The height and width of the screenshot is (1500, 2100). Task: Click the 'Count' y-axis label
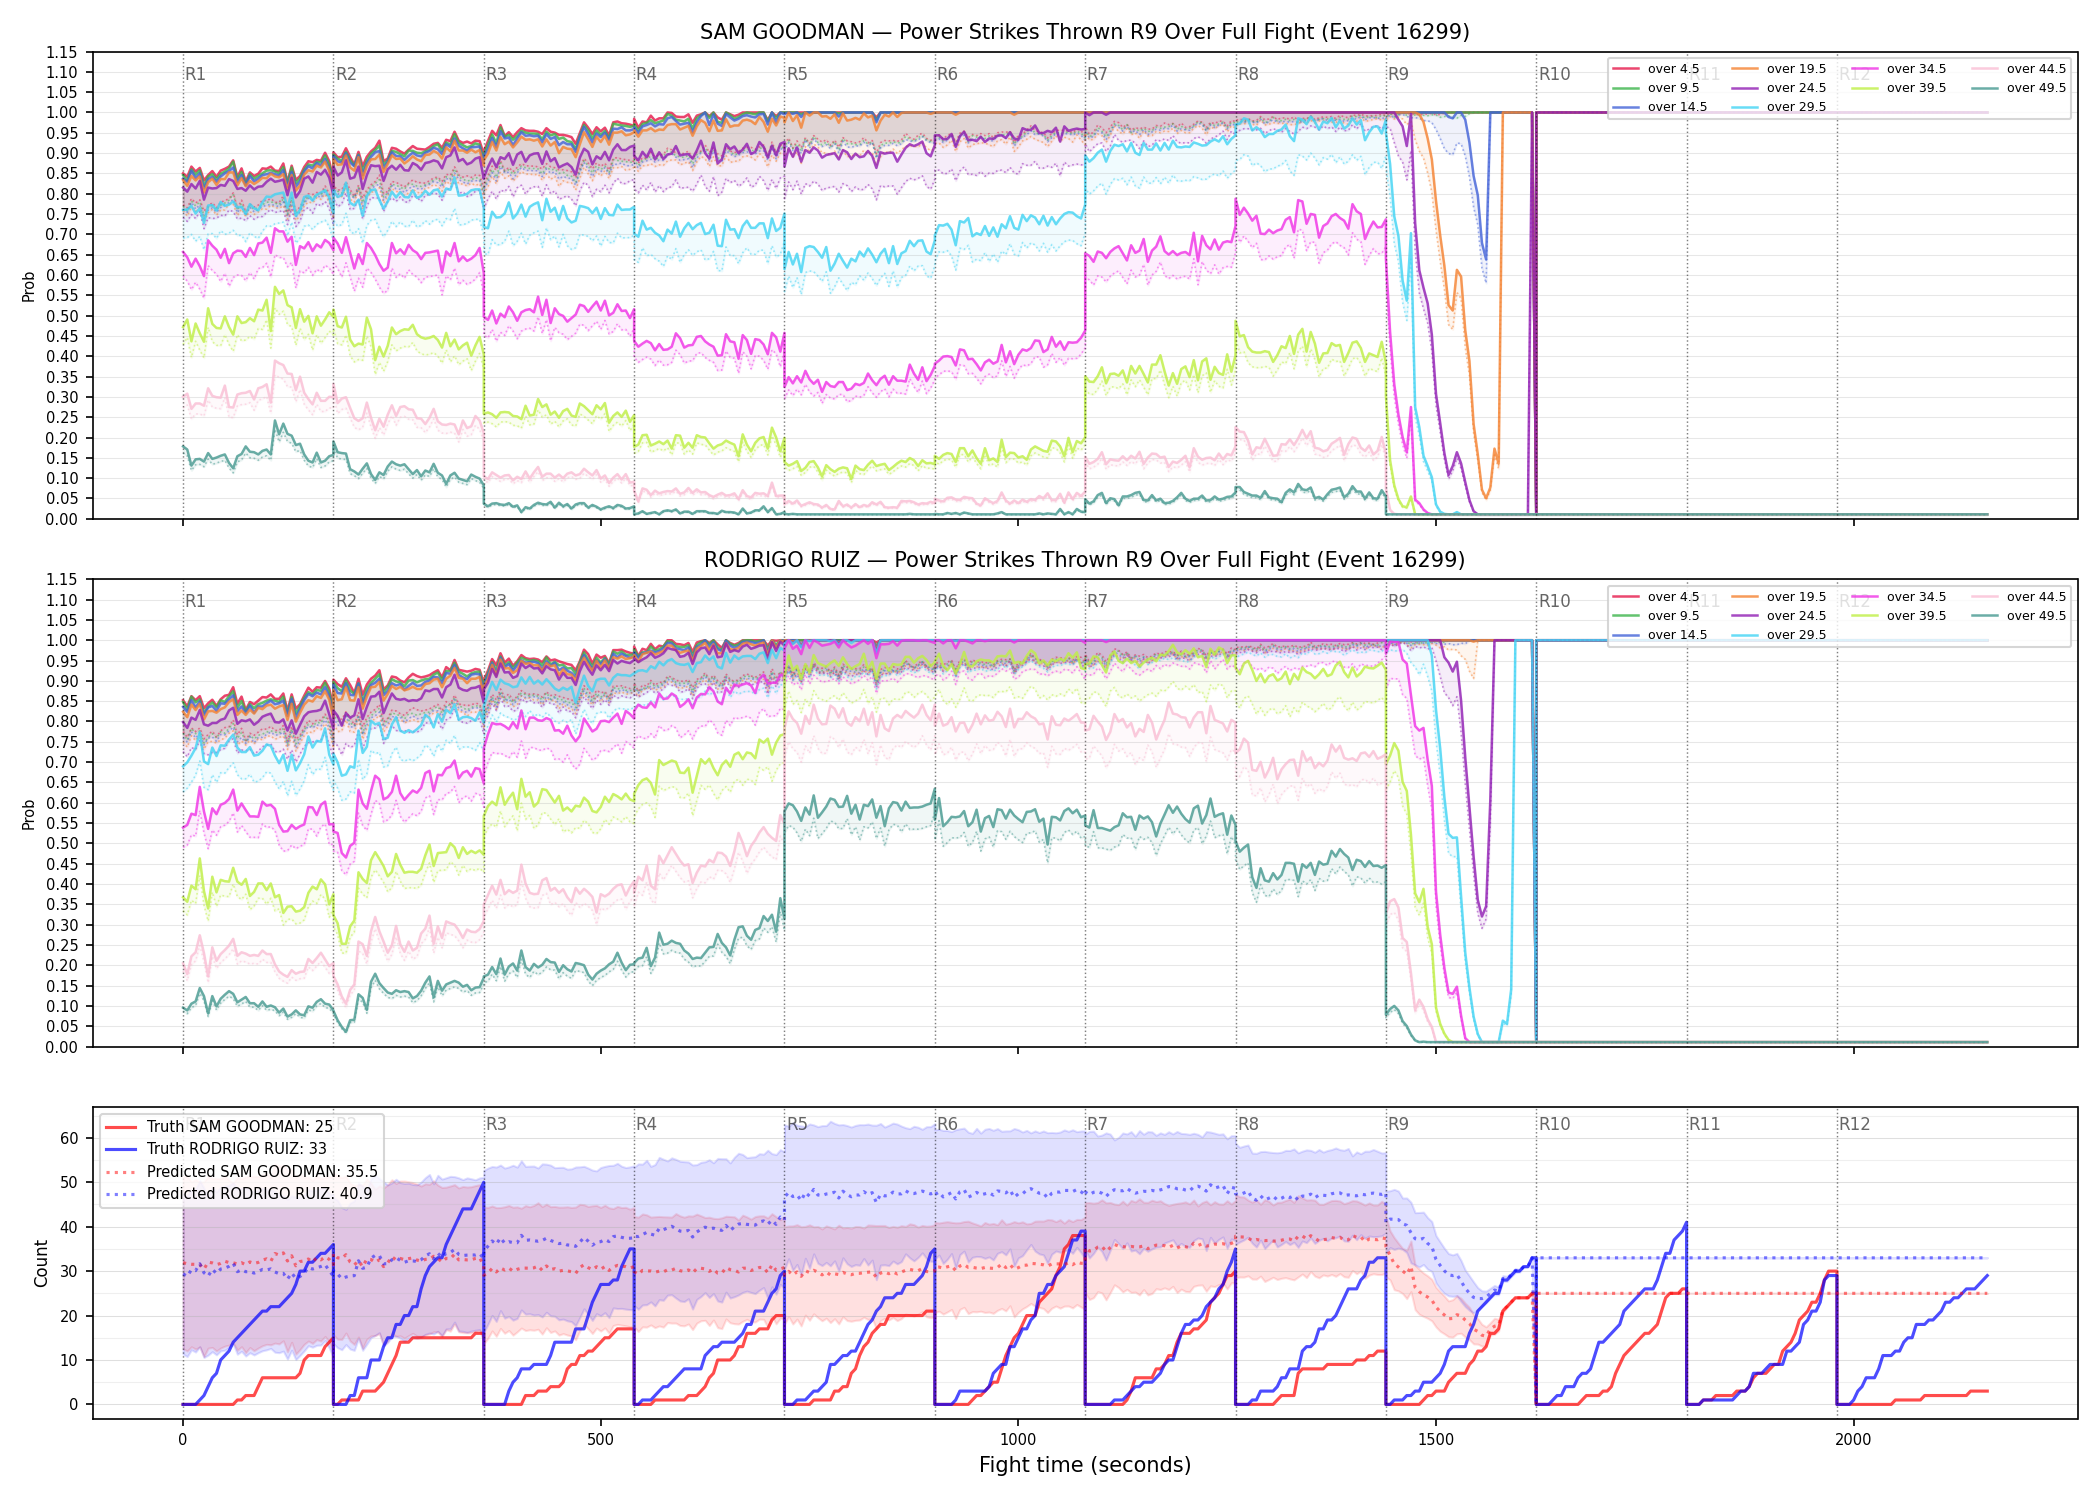click(41, 1263)
